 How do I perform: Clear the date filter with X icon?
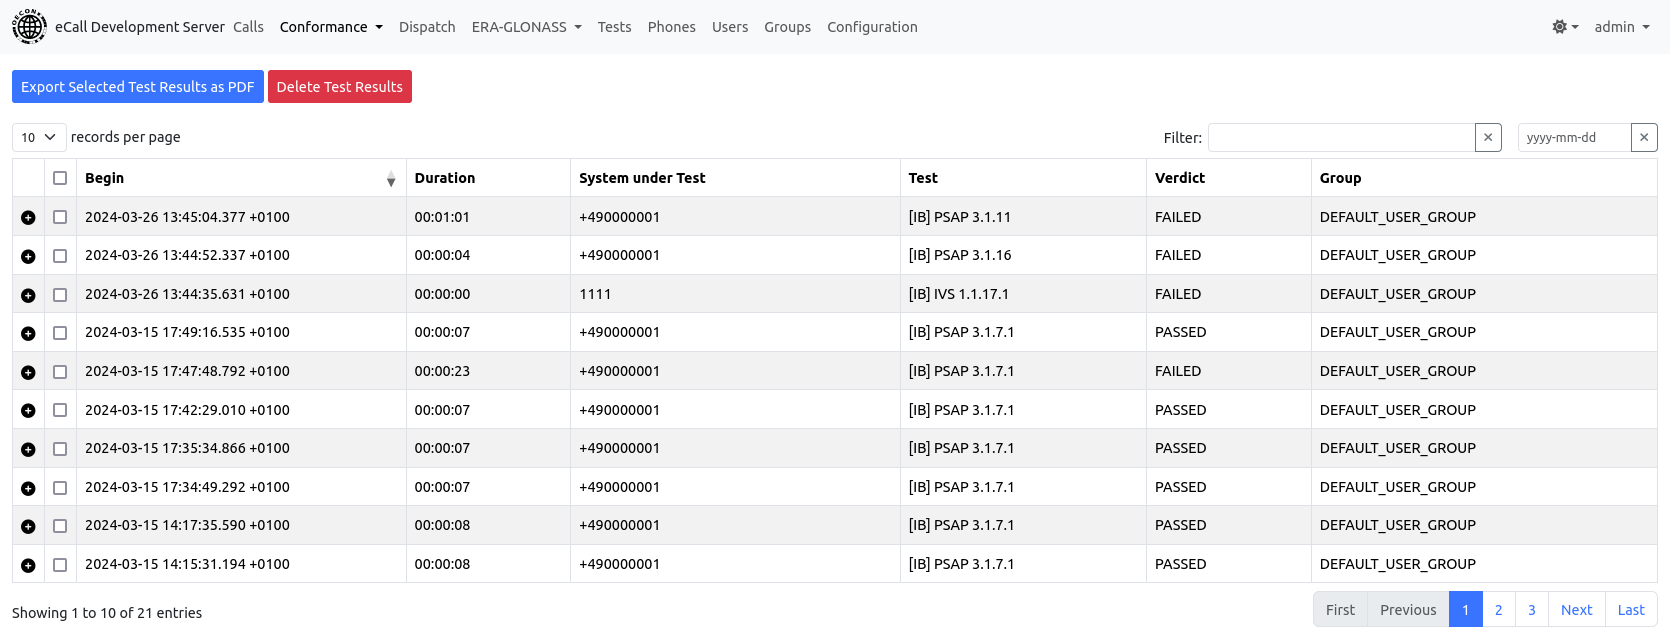[1644, 138]
